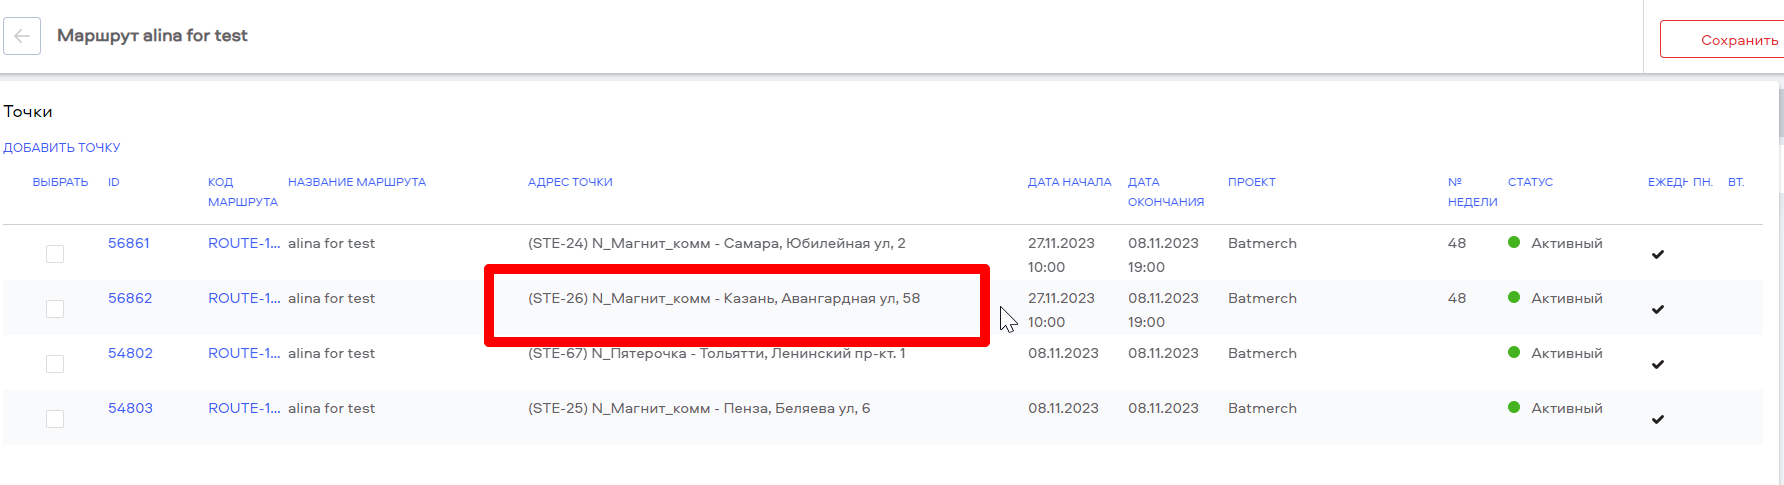Go back using the arrow button
Screen dimensions: 1784x485
(22, 36)
